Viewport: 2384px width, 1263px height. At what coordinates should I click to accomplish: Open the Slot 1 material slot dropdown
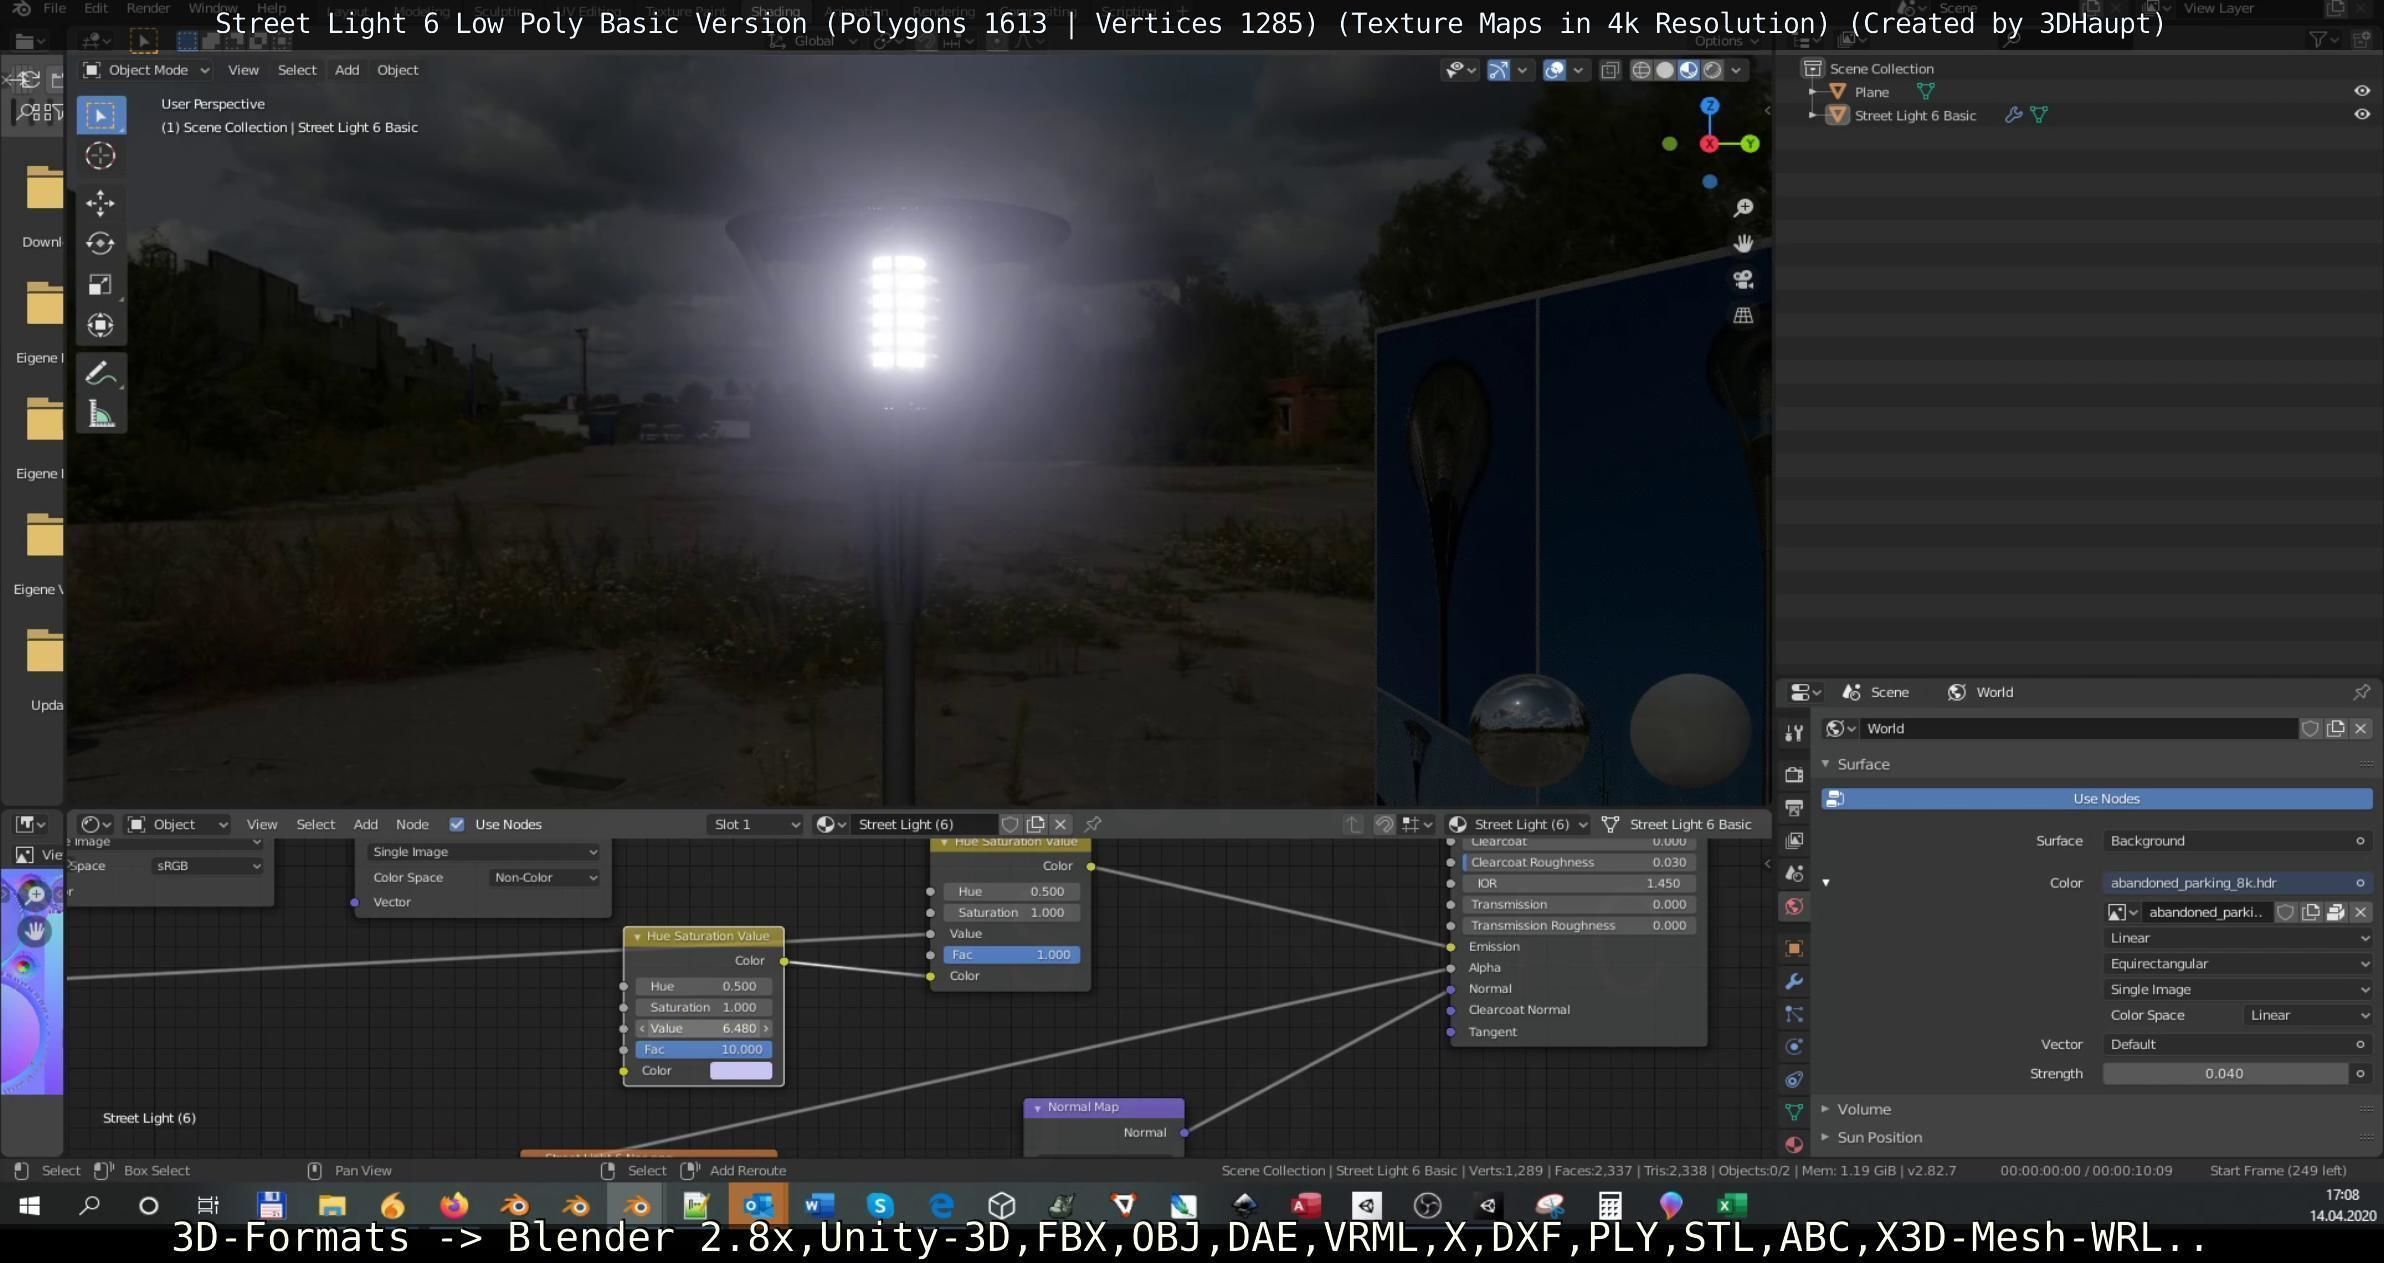[x=755, y=824]
